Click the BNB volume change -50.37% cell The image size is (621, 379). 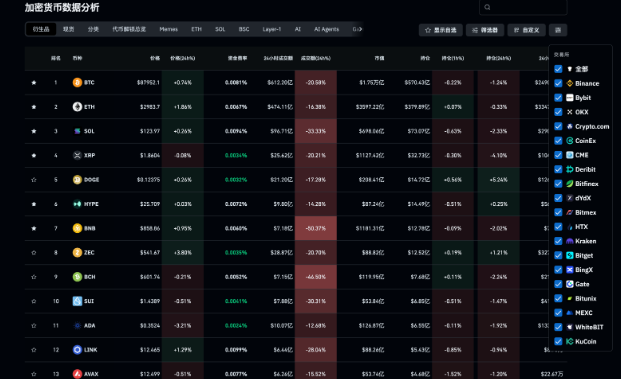(316, 228)
